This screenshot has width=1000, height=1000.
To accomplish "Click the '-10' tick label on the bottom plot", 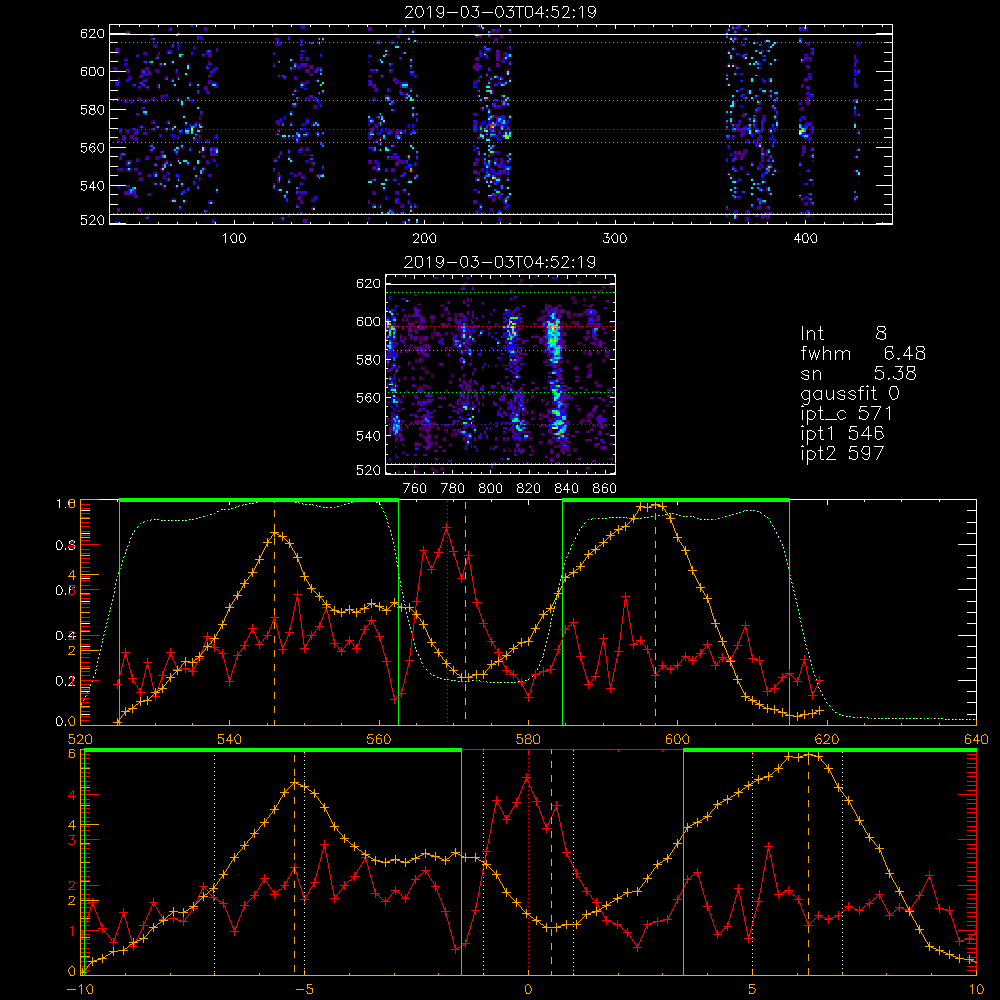I will click(x=80, y=989).
